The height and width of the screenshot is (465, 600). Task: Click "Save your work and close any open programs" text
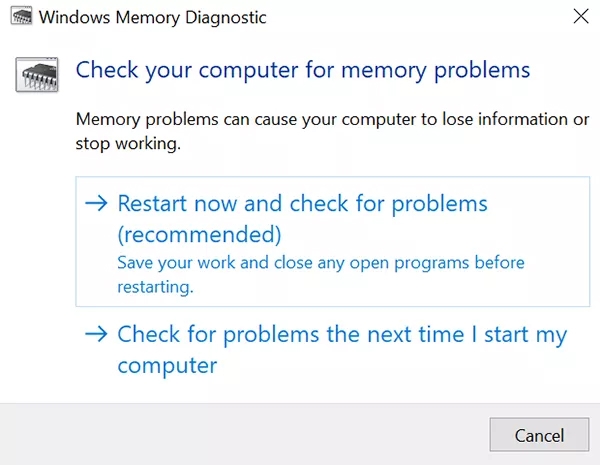pyautogui.click(x=320, y=263)
